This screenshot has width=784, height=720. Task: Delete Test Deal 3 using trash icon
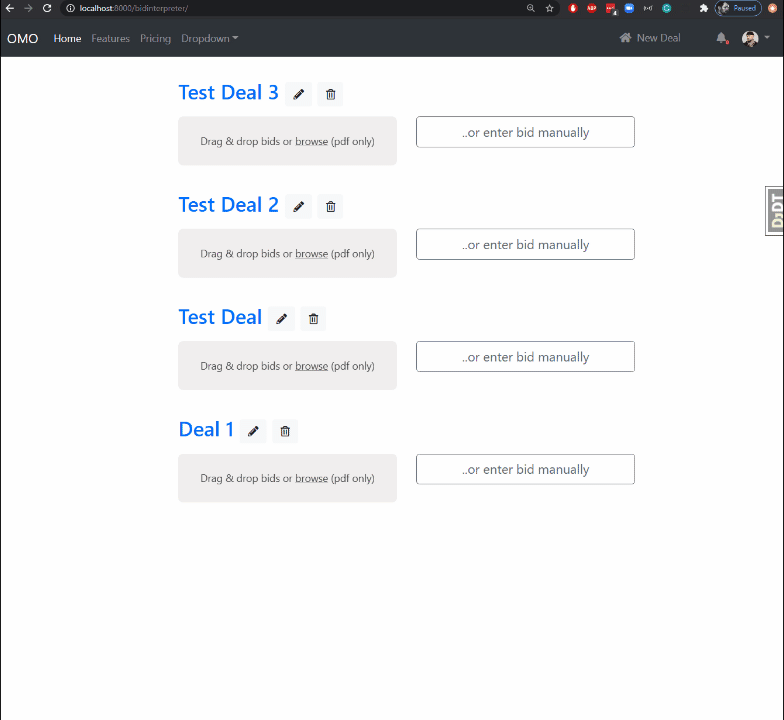click(x=330, y=94)
